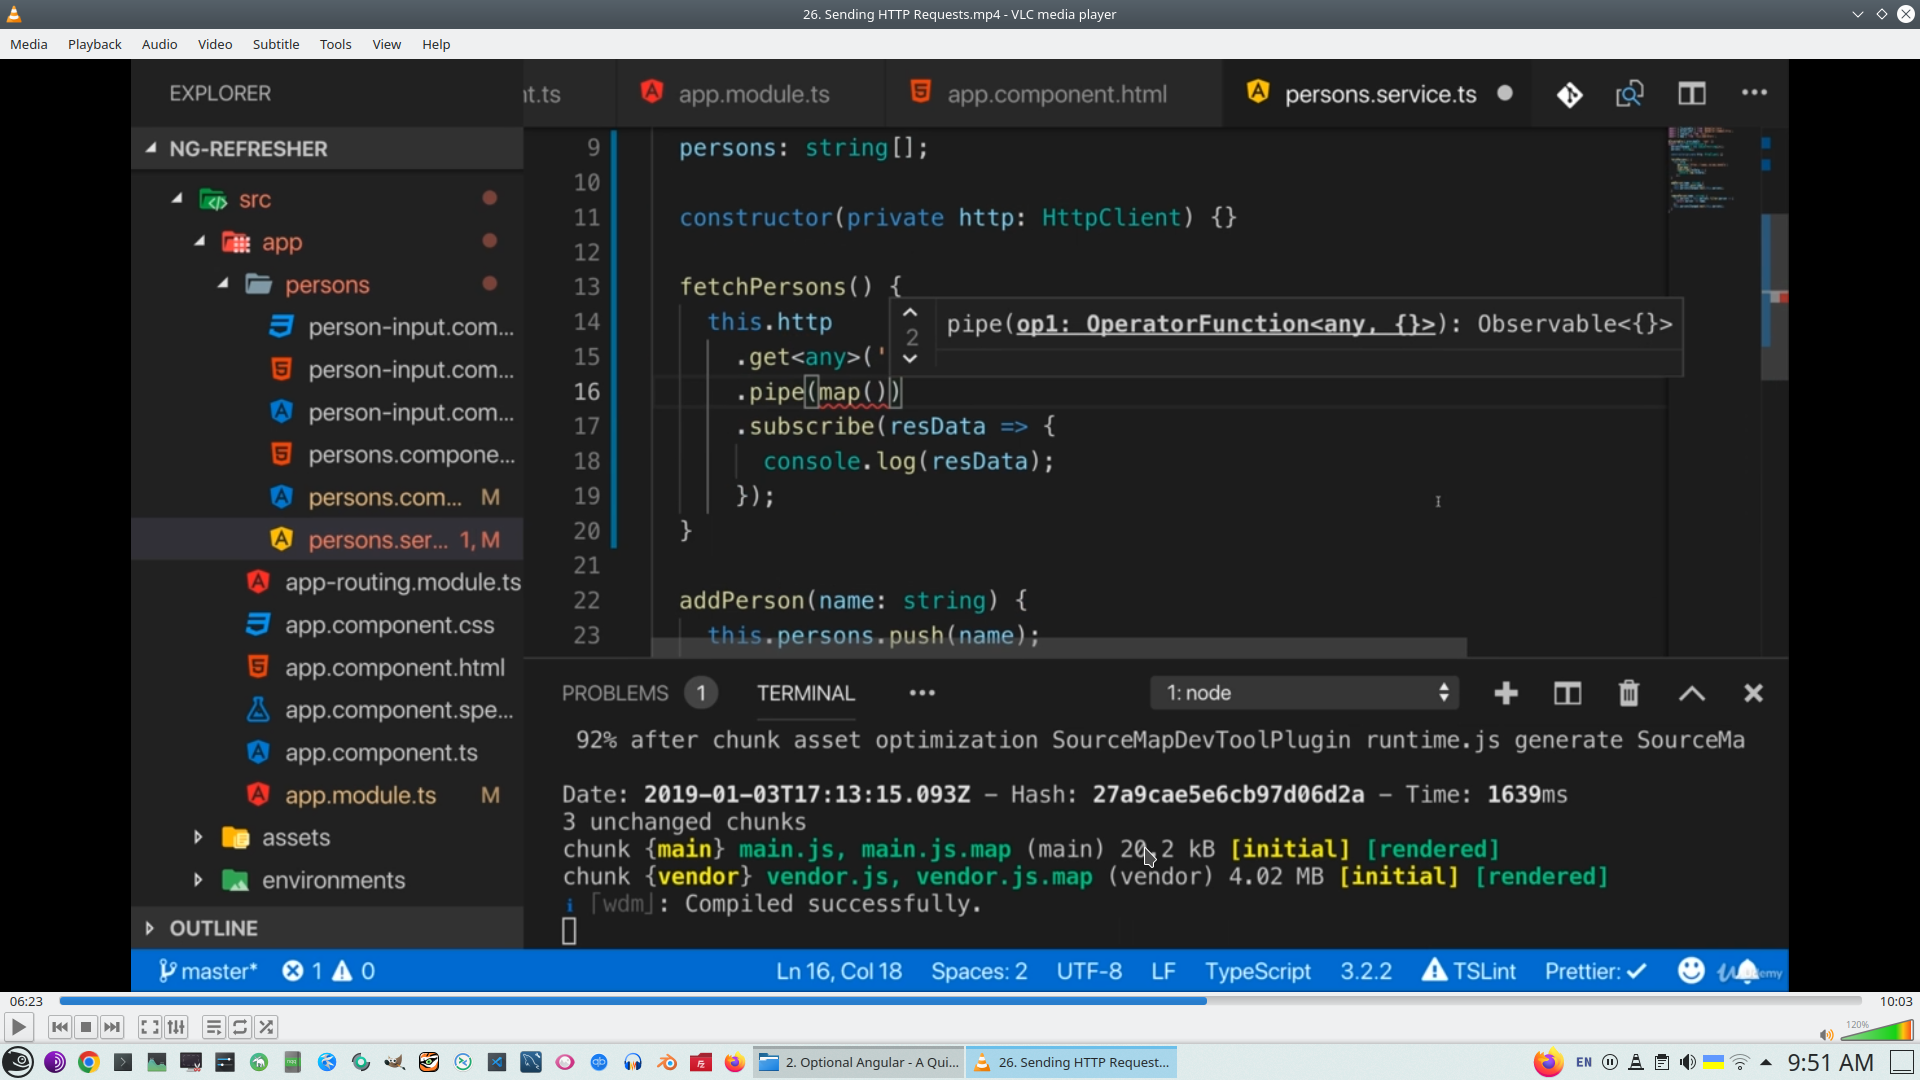Open Google Chrome from the taskbar
The height and width of the screenshot is (1080, 1920).
pyautogui.click(x=89, y=1062)
